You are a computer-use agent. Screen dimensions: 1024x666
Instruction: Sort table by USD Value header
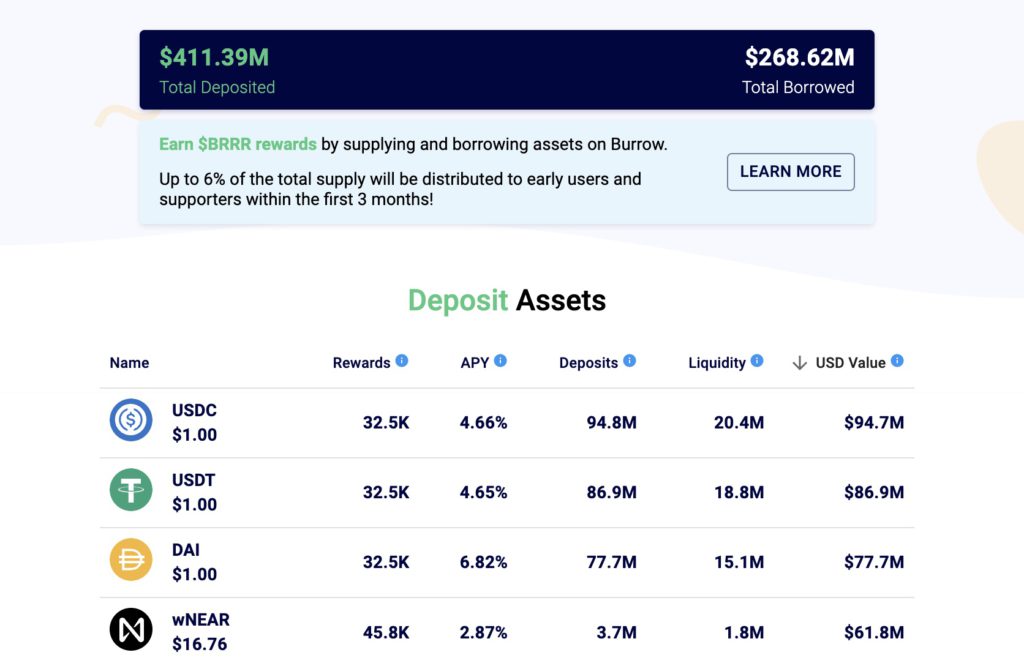tap(850, 363)
